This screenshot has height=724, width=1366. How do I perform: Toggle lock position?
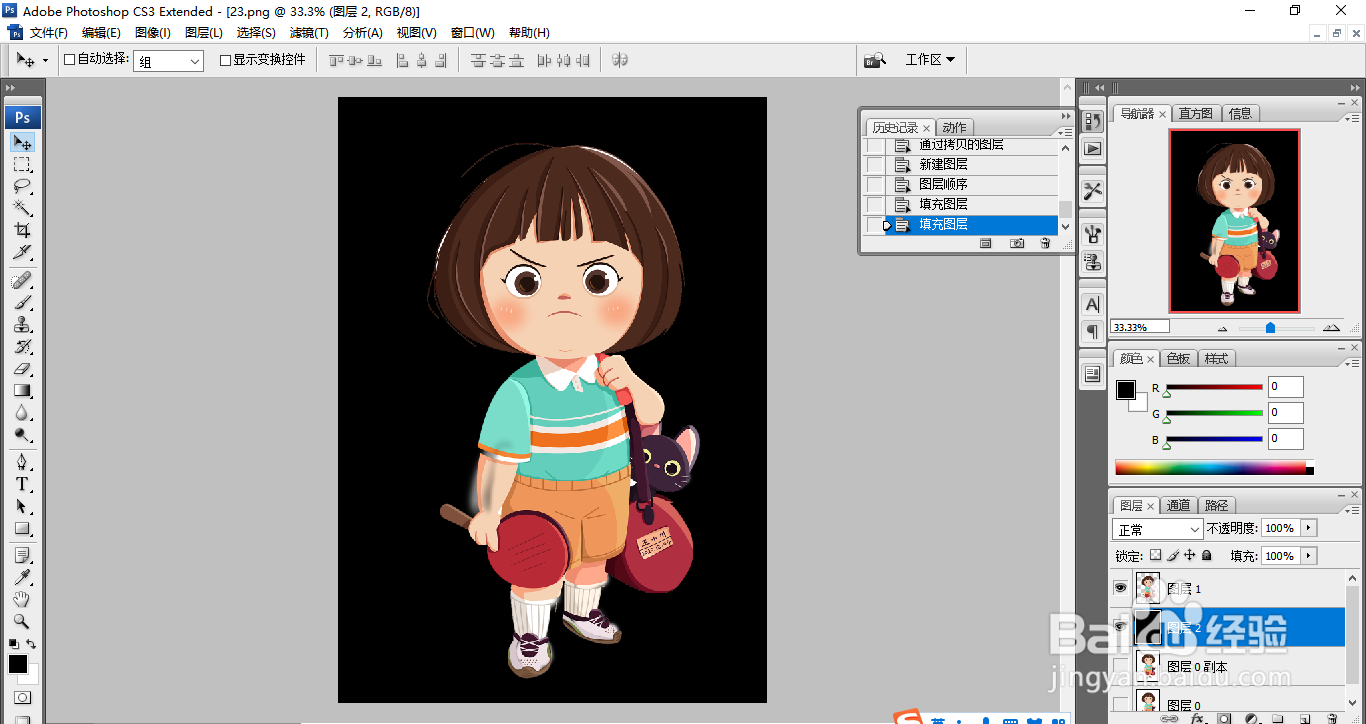pyautogui.click(x=1190, y=555)
